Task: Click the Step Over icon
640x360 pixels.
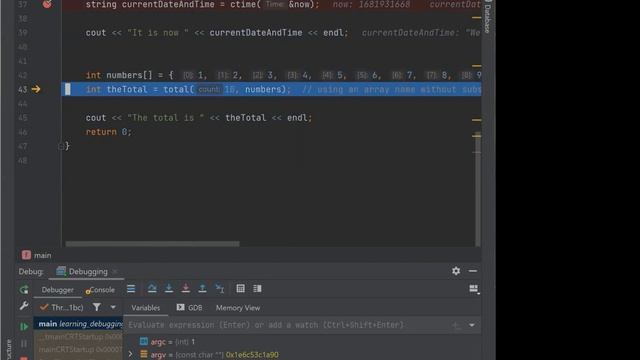Action: [x=152, y=289]
